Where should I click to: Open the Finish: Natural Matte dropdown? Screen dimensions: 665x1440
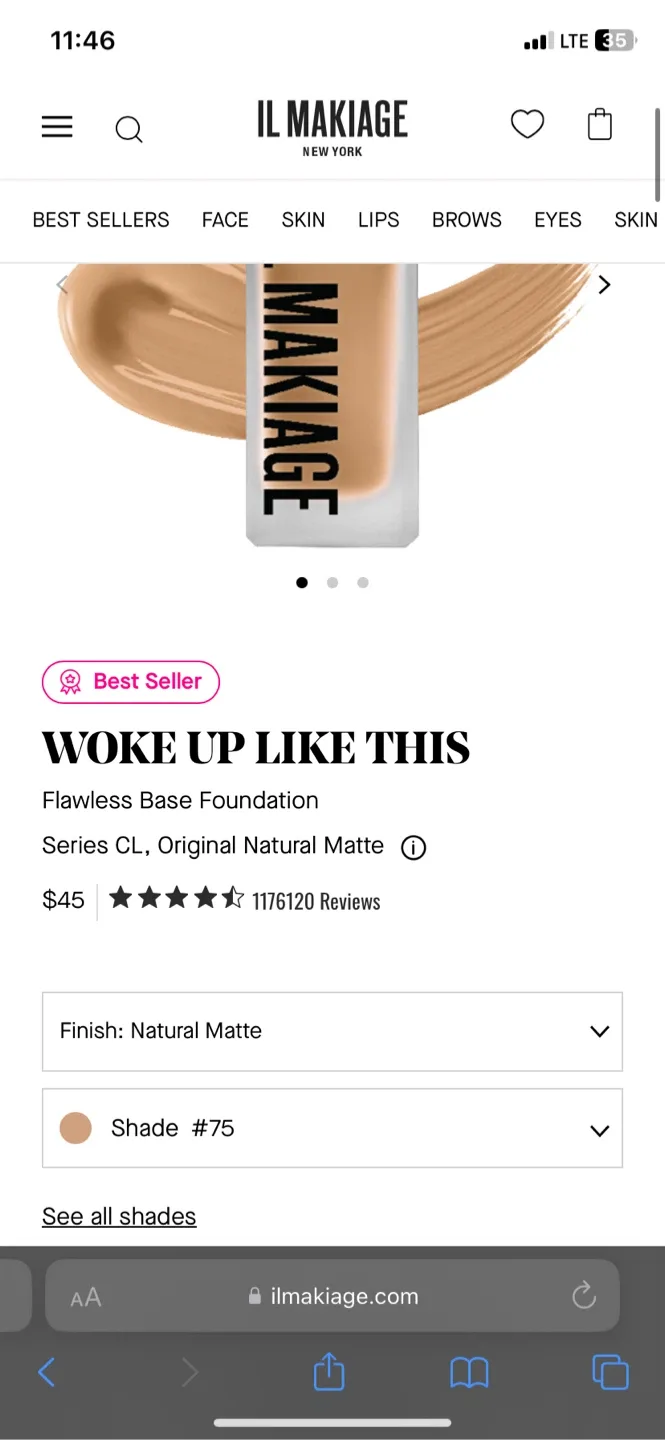(332, 1031)
